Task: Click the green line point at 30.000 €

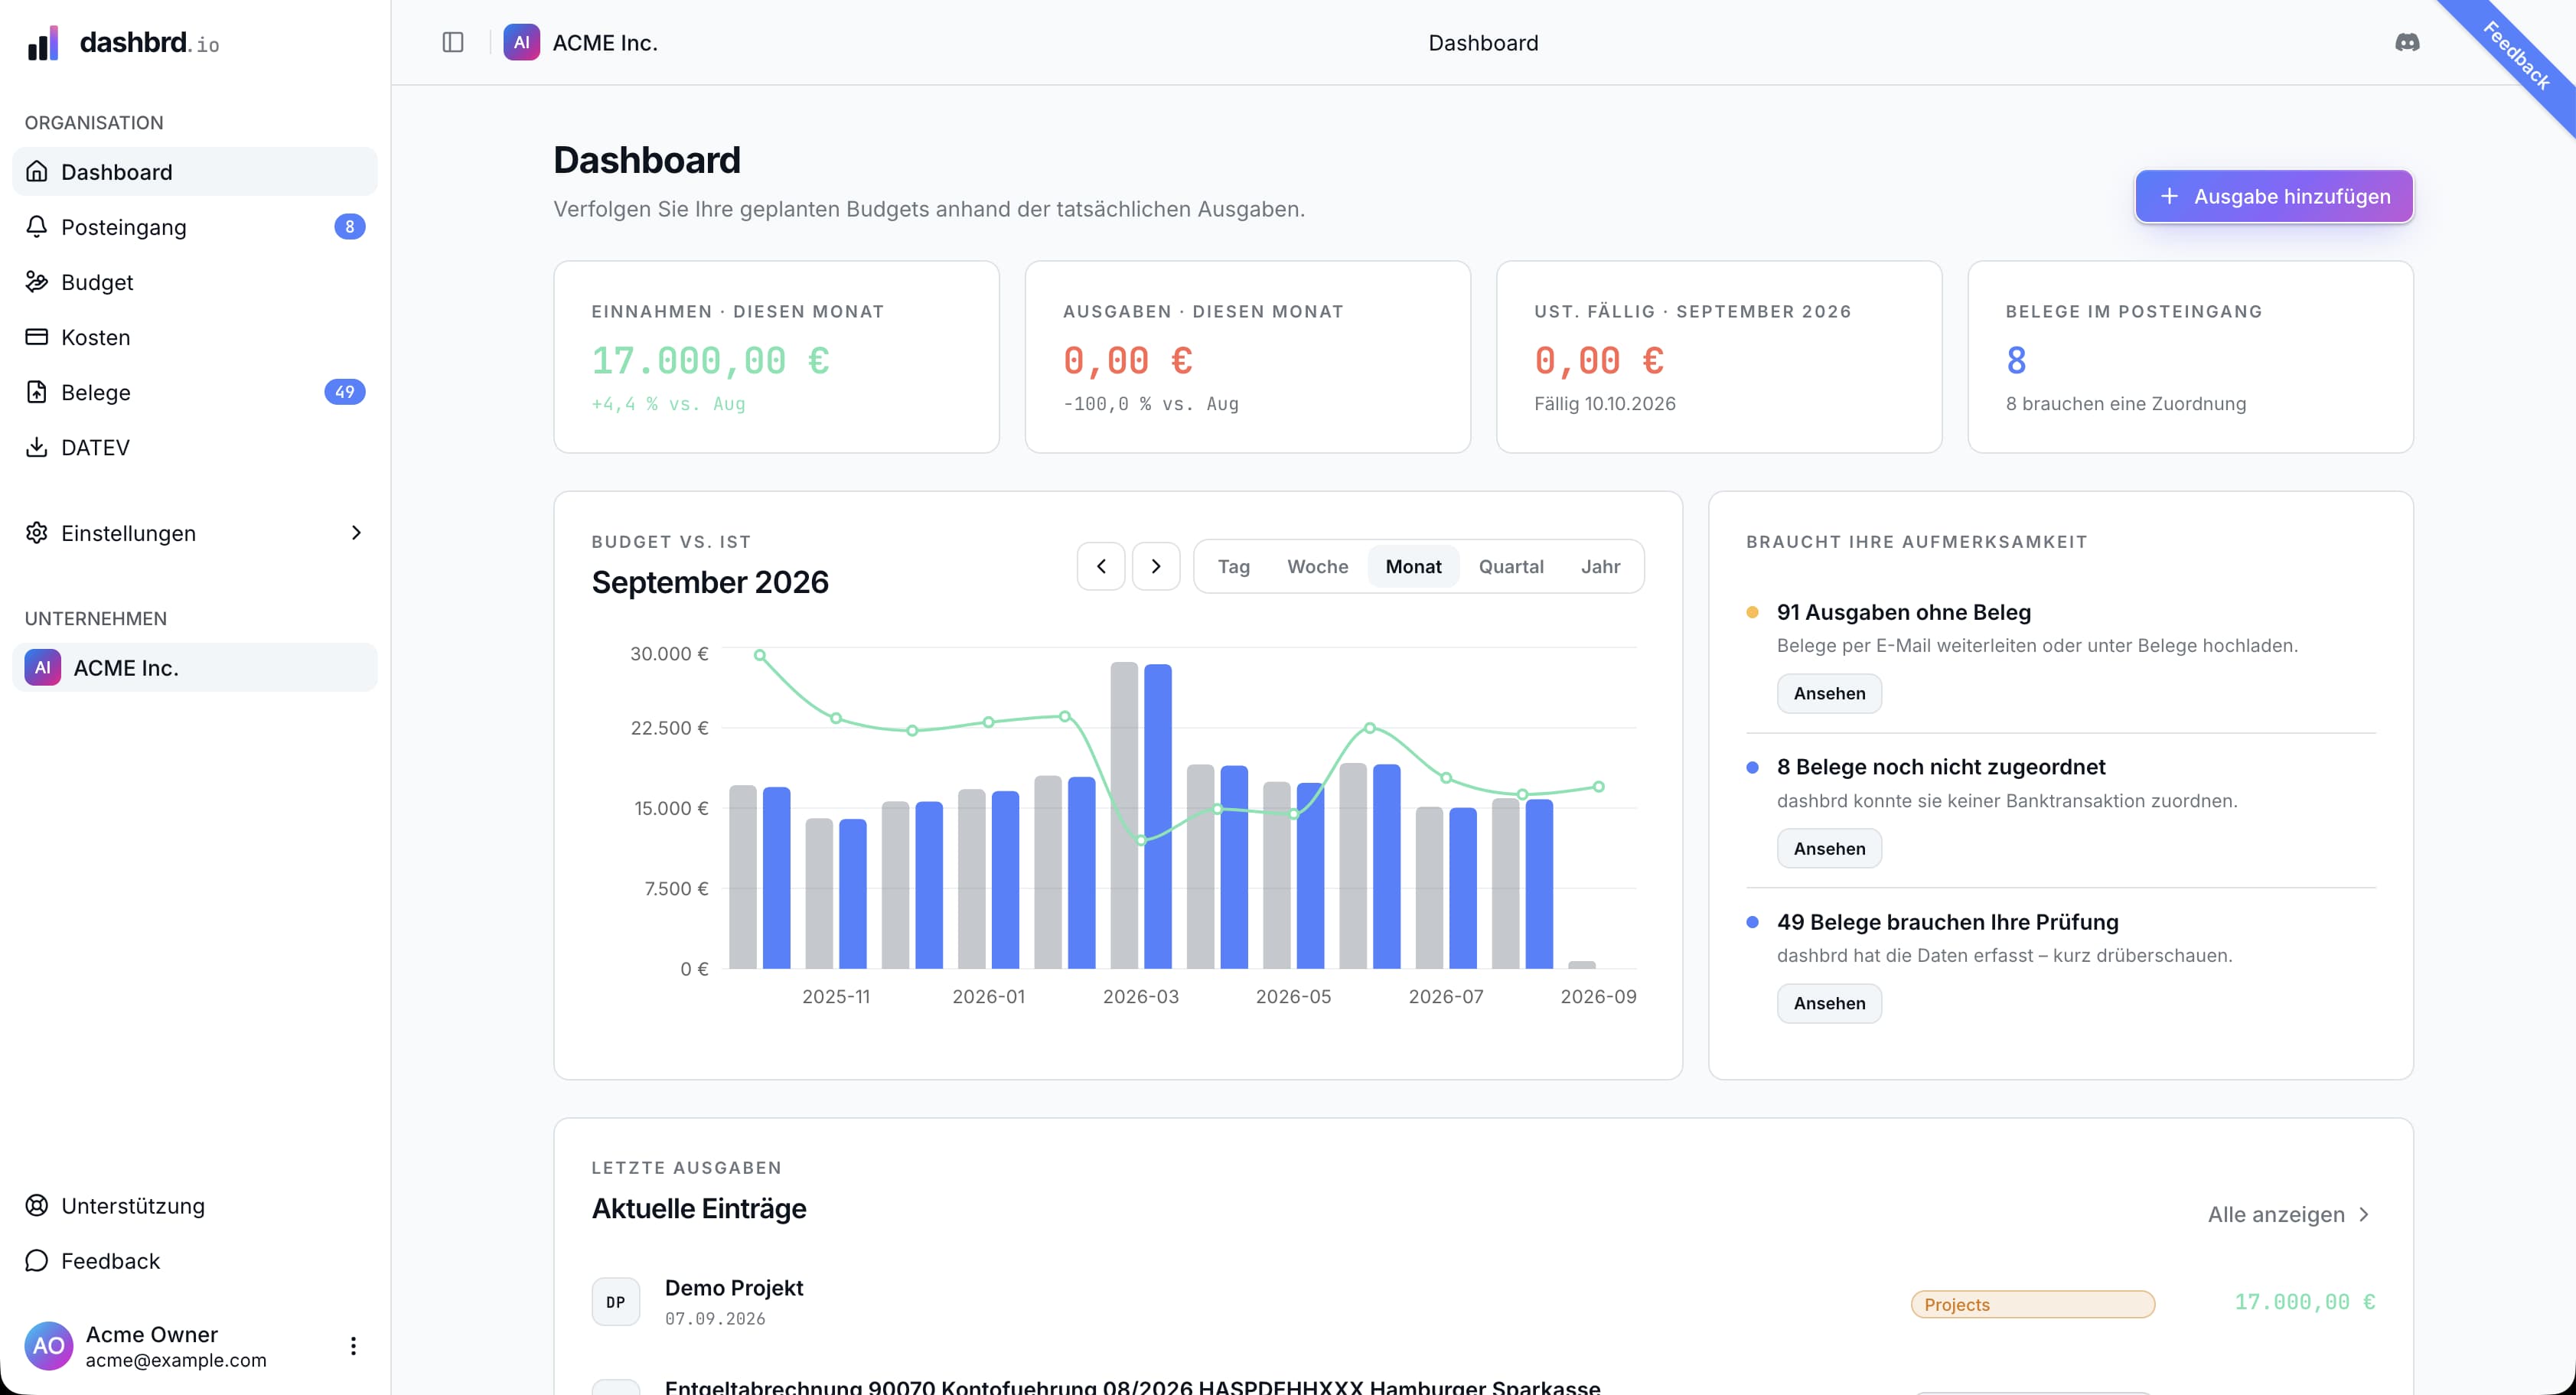Action: point(760,655)
